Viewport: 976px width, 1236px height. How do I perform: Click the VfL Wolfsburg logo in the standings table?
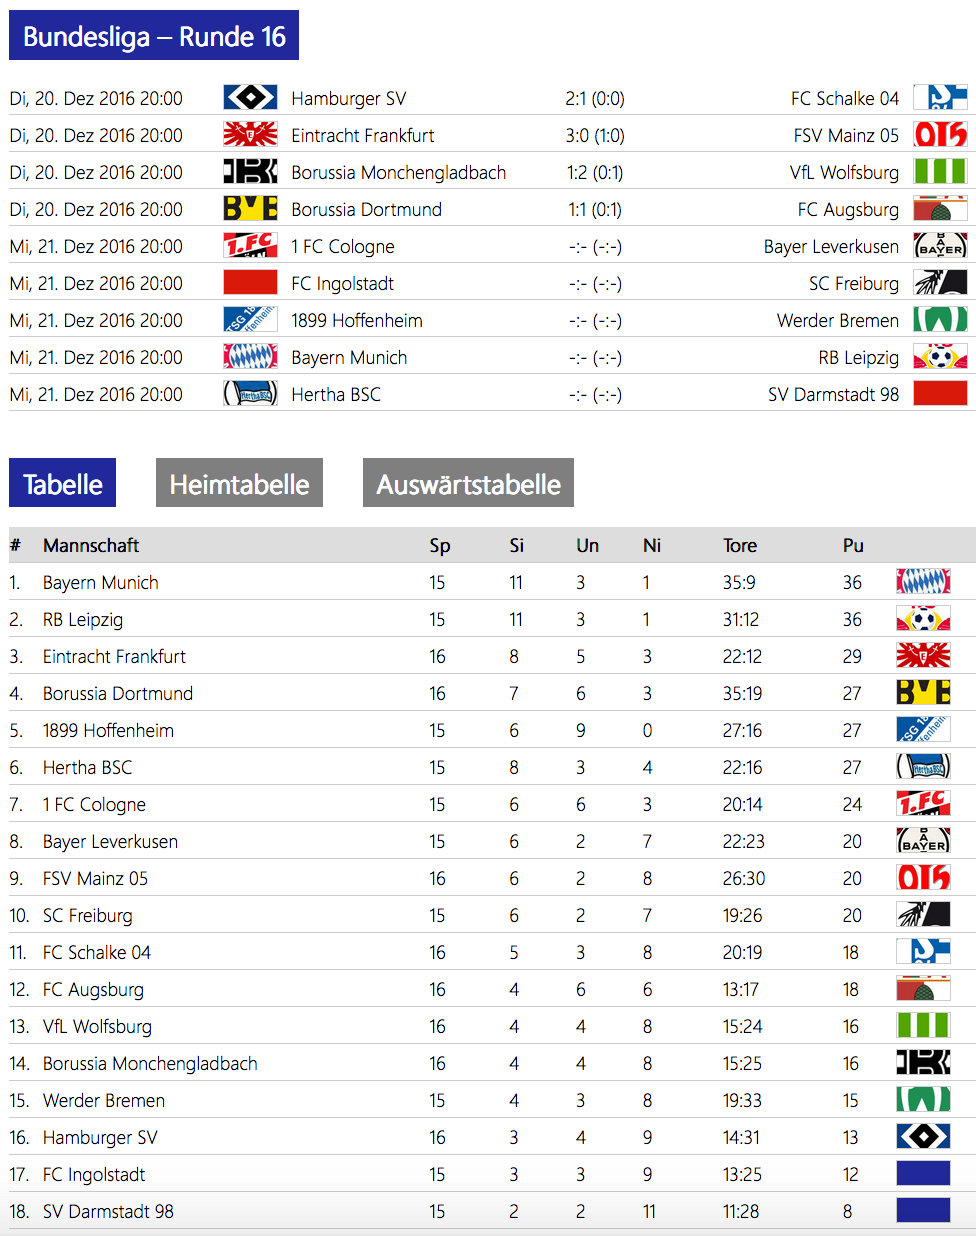[x=923, y=1026]
